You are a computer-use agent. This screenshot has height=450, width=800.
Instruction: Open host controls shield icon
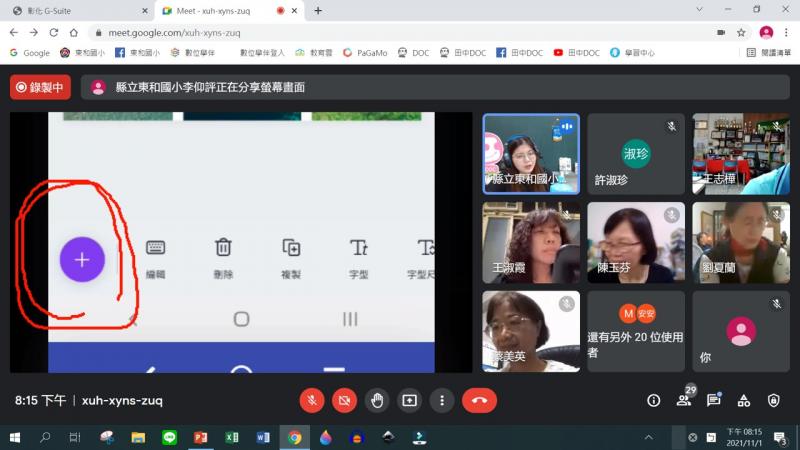pos(774,401)
